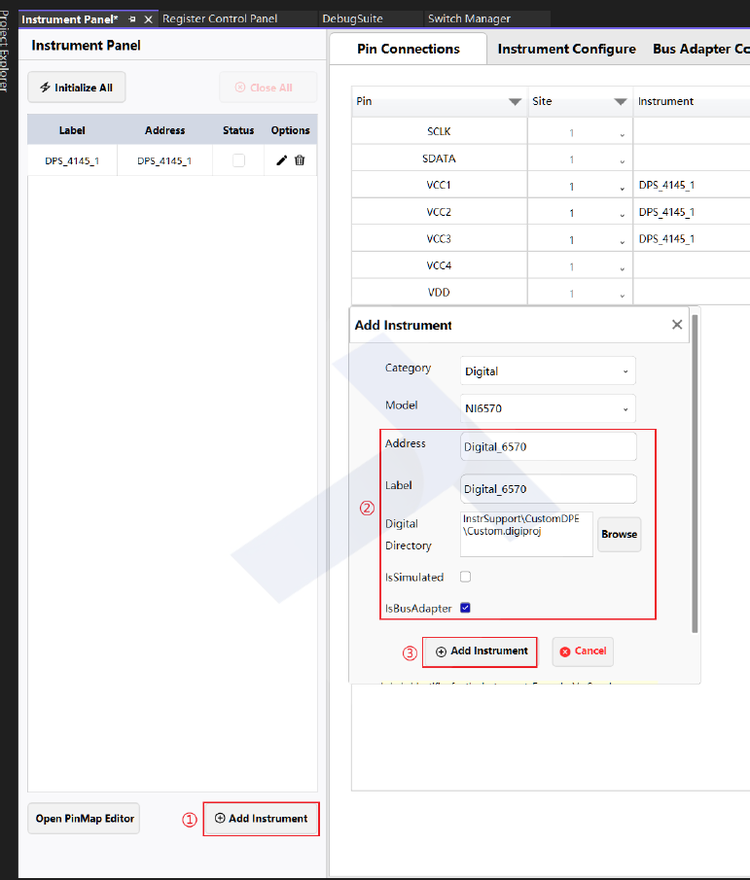The height and width of the screenshot is (880, 750).
Task: Click Browse for the Digital Directory
Action: click(x=618, y=534)
